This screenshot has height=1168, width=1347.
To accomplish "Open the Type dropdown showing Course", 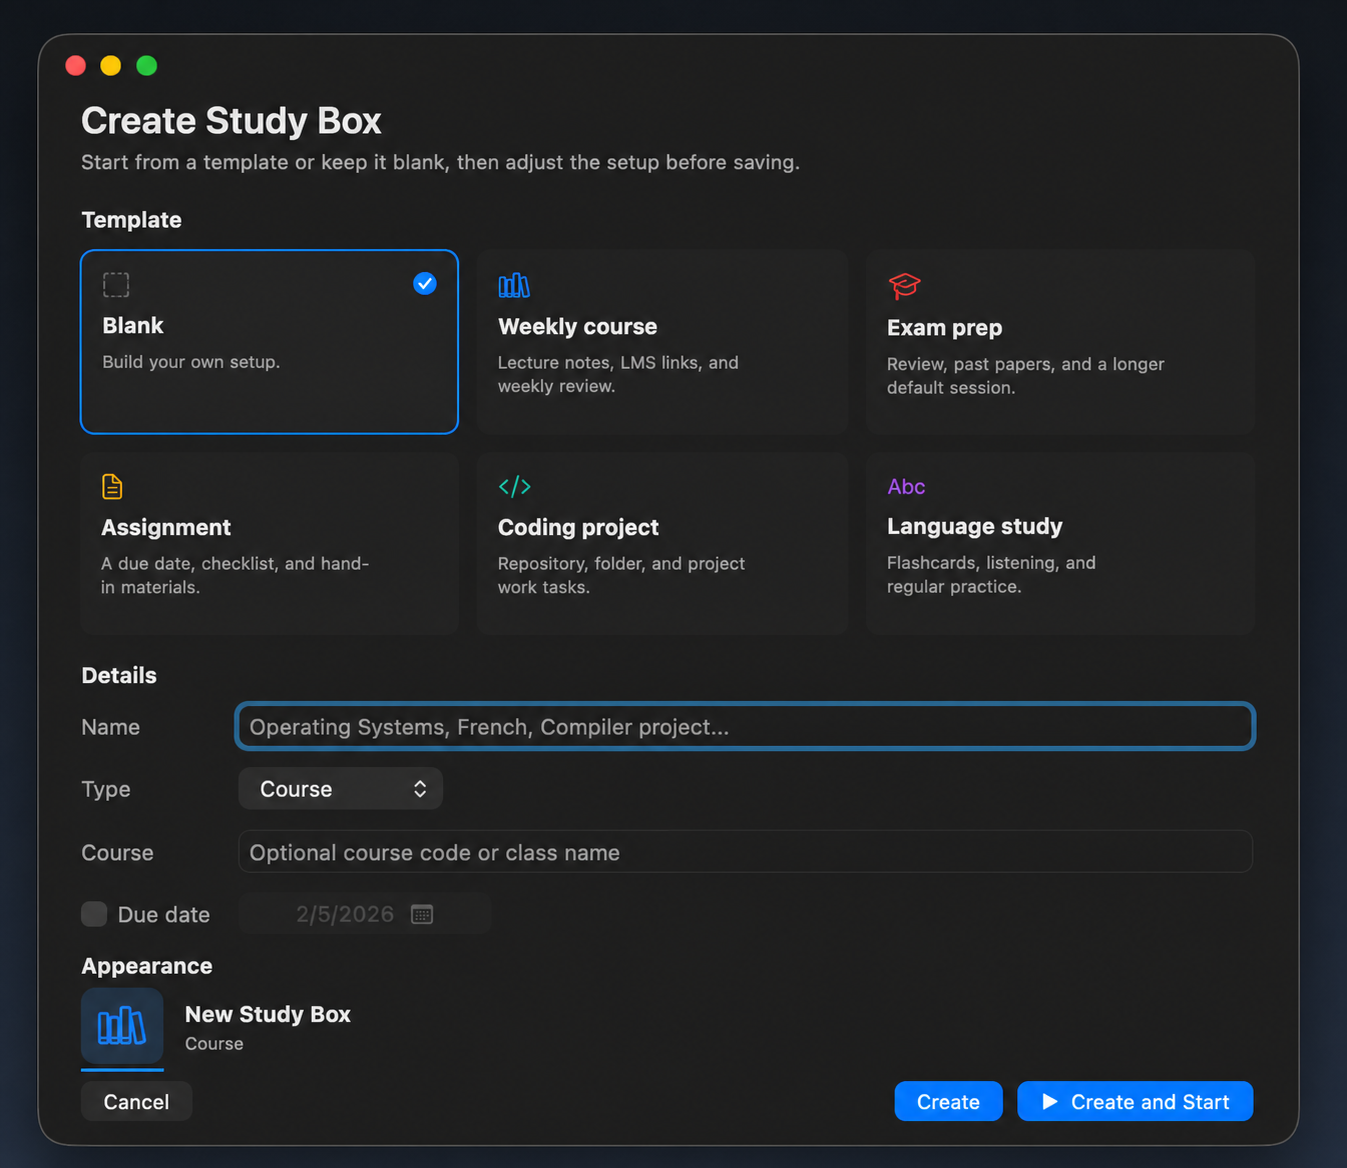I will tap(340, 789).
